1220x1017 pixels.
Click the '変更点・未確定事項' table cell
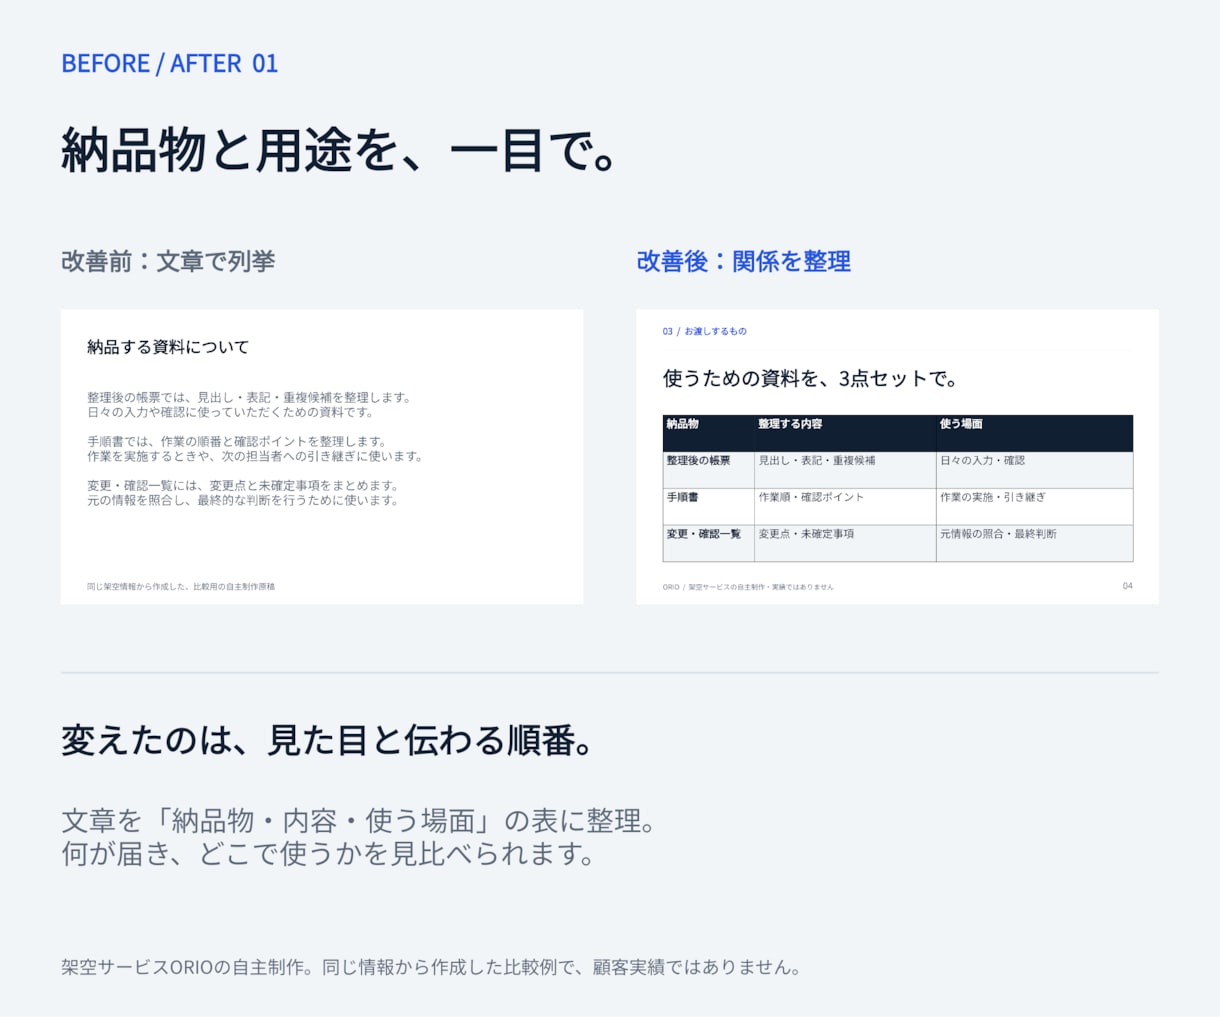[x=845, y=543]
